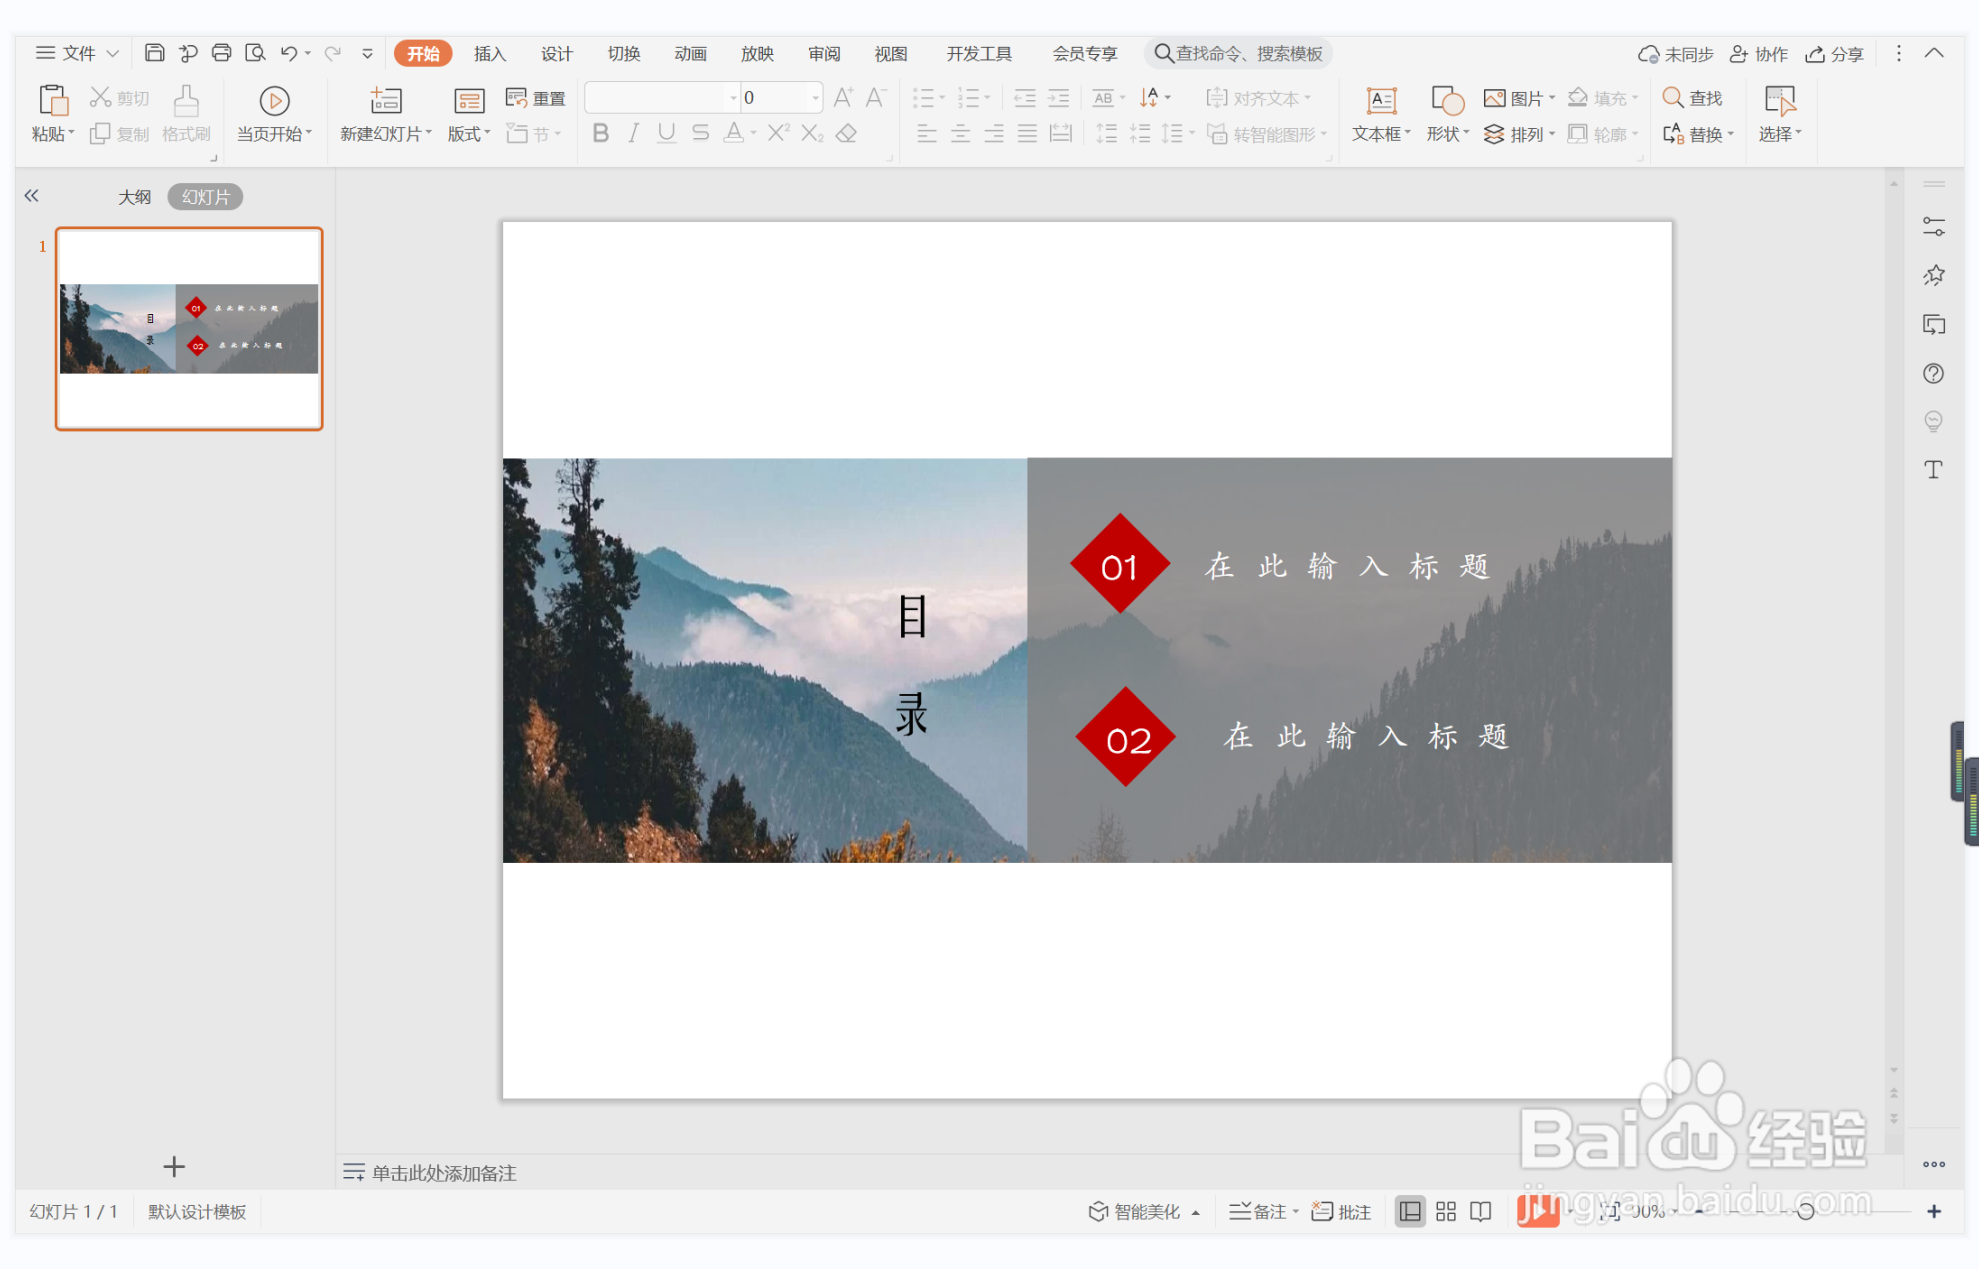This screenshot has width=1979, height=1269.
Task: Click the Shapes (形状) icon
Action: pyautogui.click(x=1447, y=100)
